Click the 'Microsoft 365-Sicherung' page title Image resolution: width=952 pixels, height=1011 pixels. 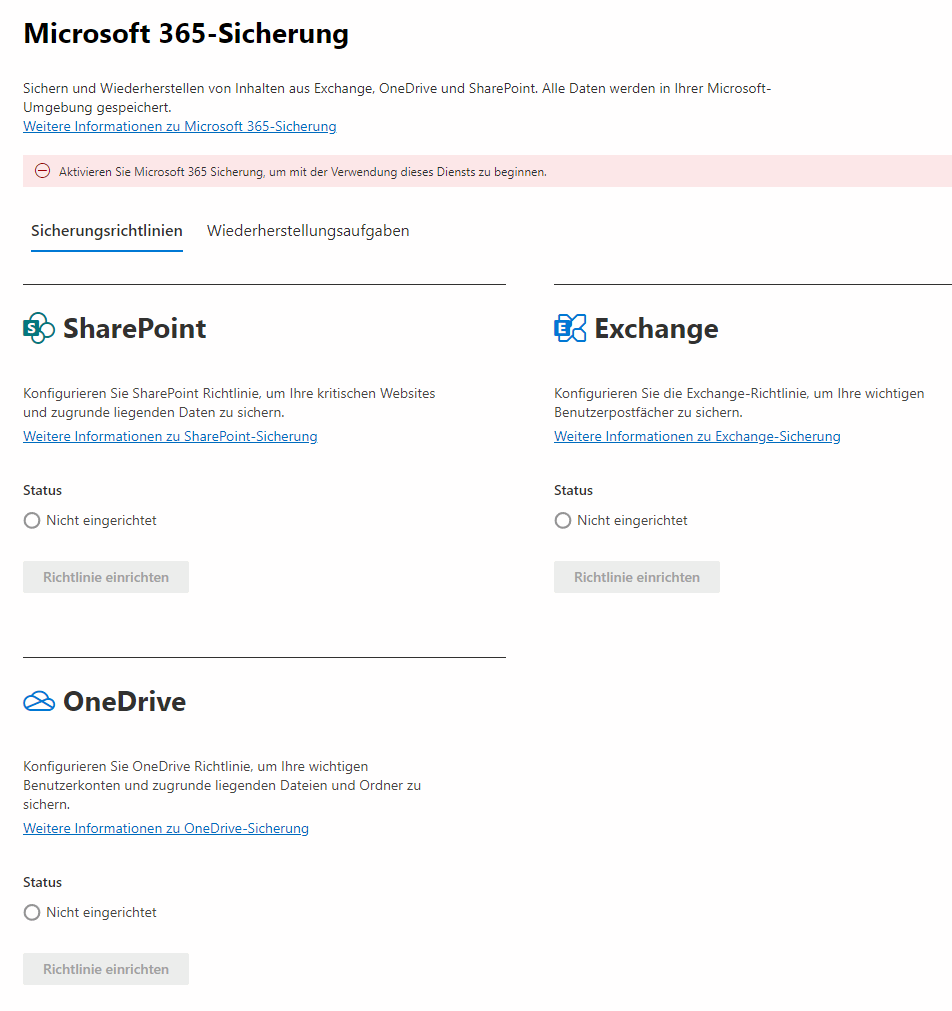tap(186, 33)
